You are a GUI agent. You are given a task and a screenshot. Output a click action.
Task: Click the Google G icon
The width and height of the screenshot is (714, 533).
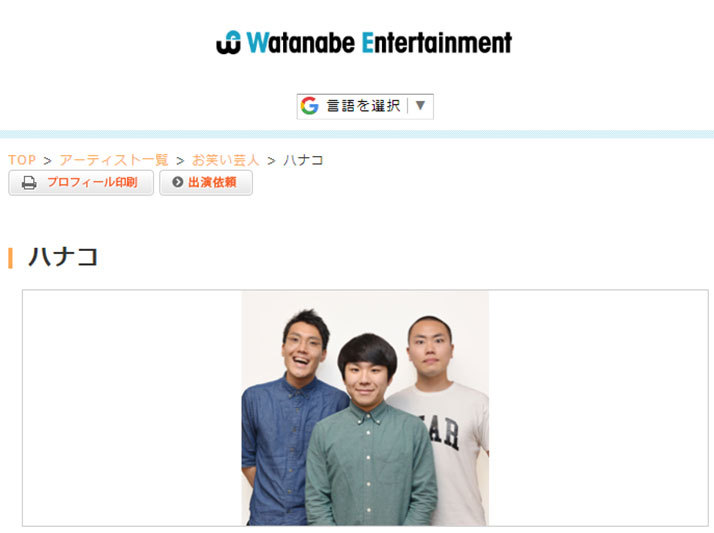point(310,106)
